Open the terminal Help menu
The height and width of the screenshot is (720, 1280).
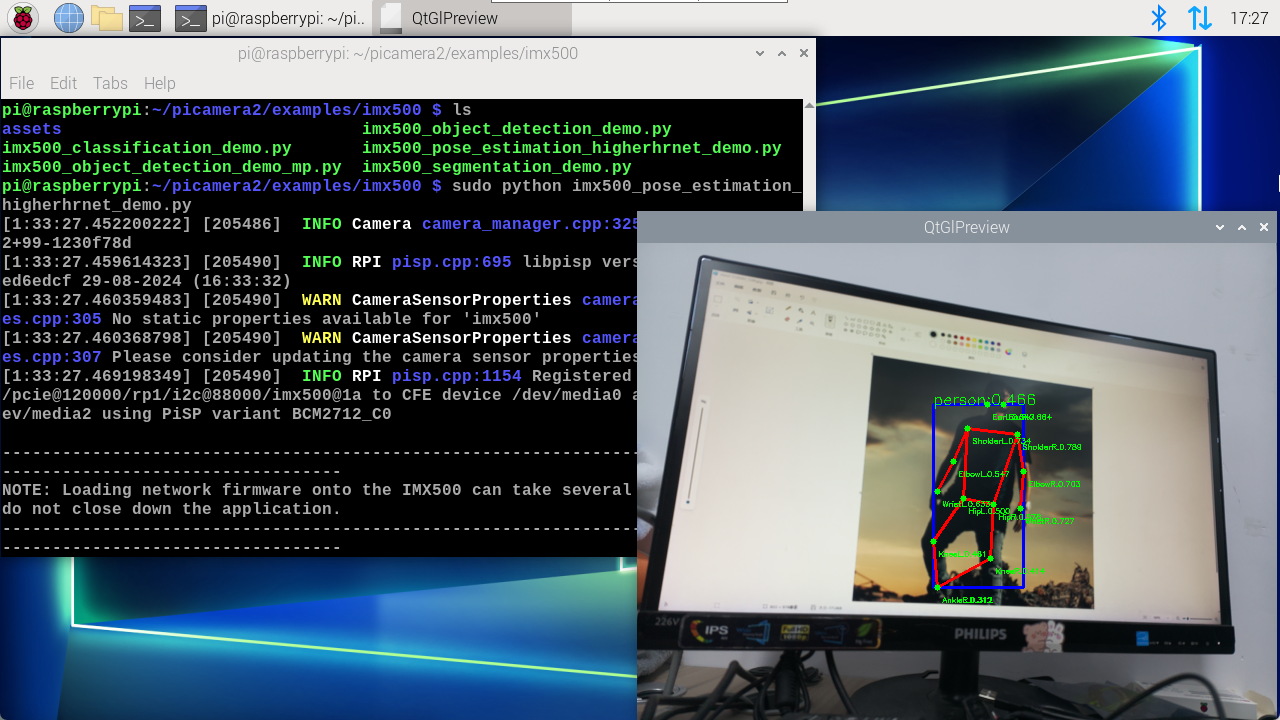[x=160, y=83]
